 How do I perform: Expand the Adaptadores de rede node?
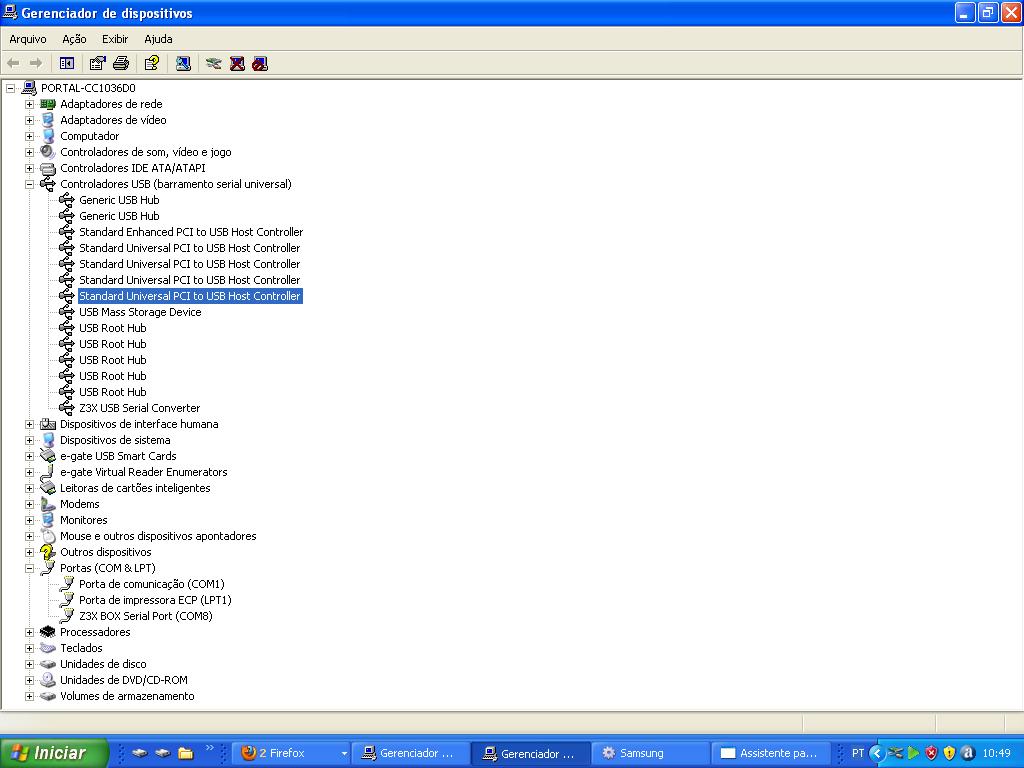click(x=29, y=104)
